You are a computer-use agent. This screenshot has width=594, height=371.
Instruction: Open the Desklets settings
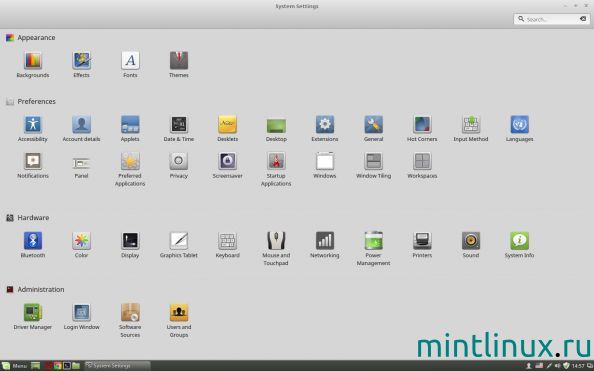[228, 128]
